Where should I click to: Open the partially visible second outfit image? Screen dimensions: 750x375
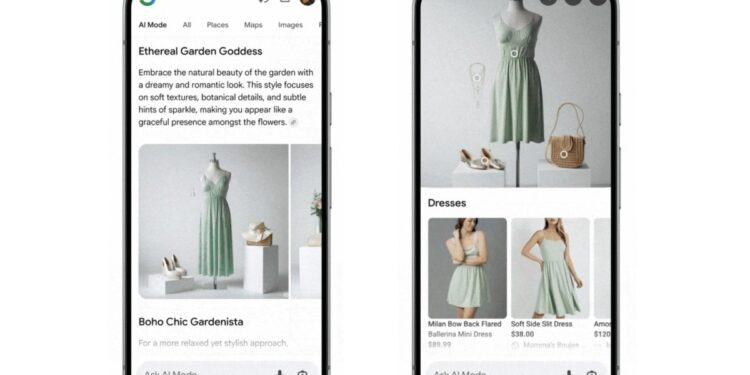point(306,221)
